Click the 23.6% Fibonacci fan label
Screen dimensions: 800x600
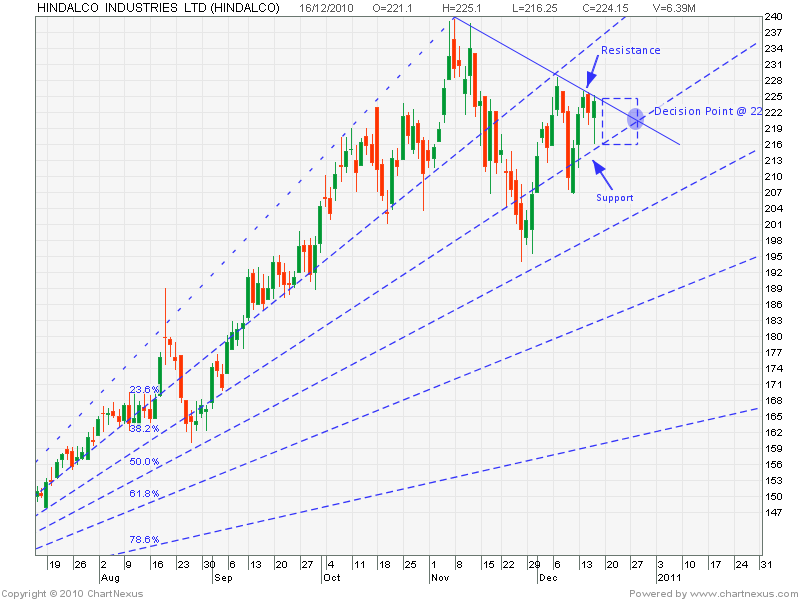point(144,390)
